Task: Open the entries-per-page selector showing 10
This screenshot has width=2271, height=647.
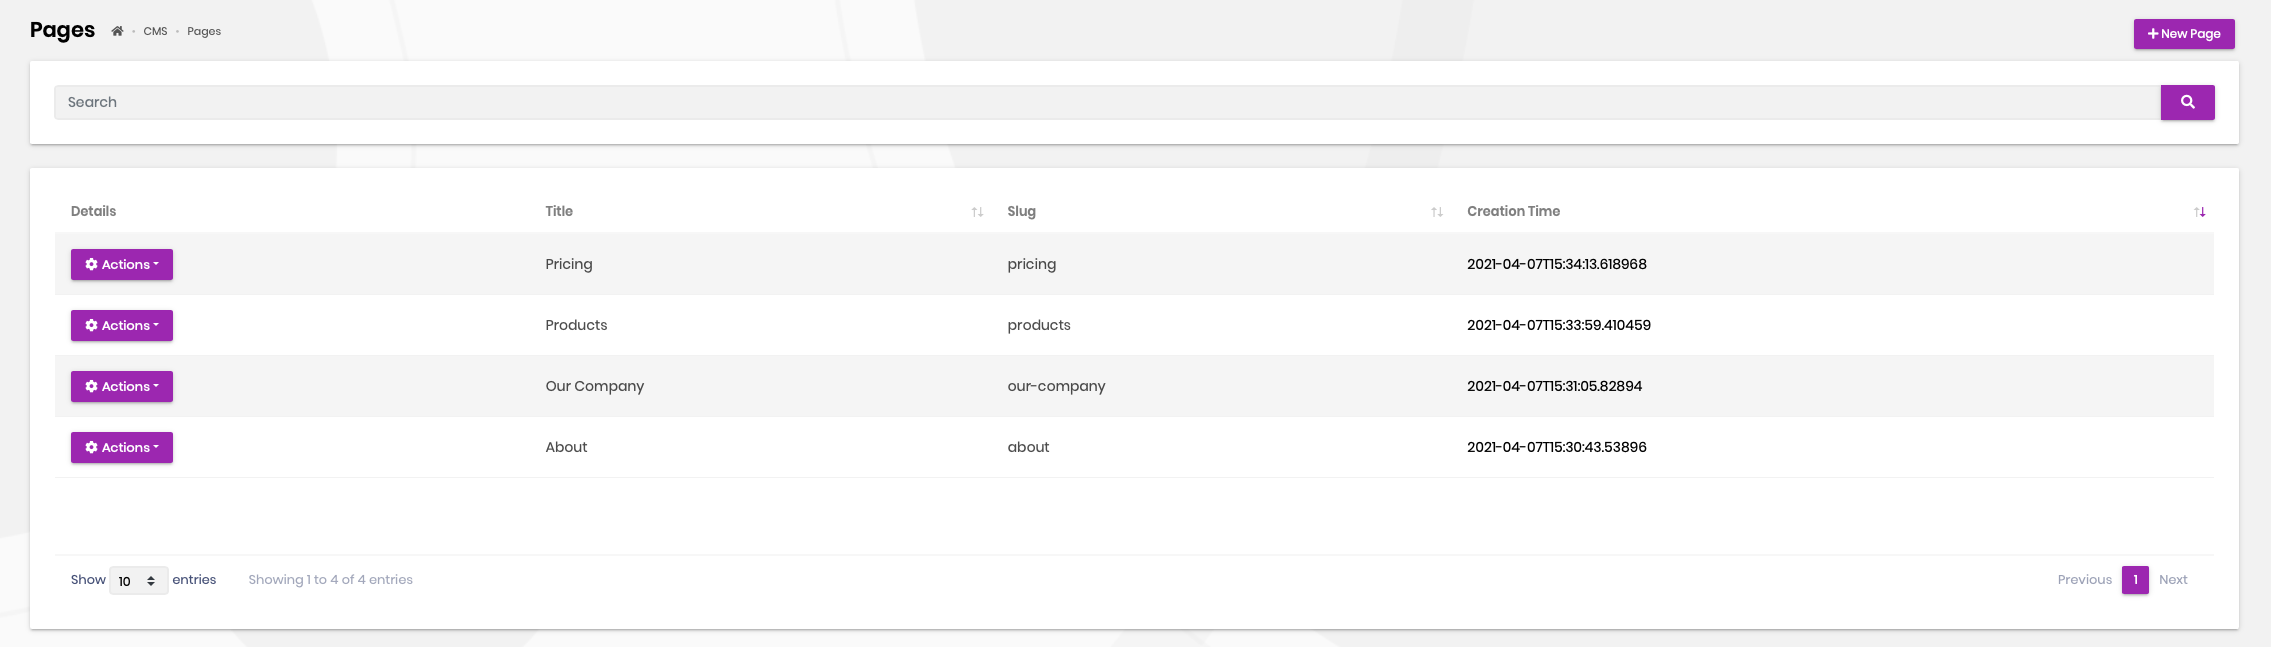Action: click(x=138, y=581)
